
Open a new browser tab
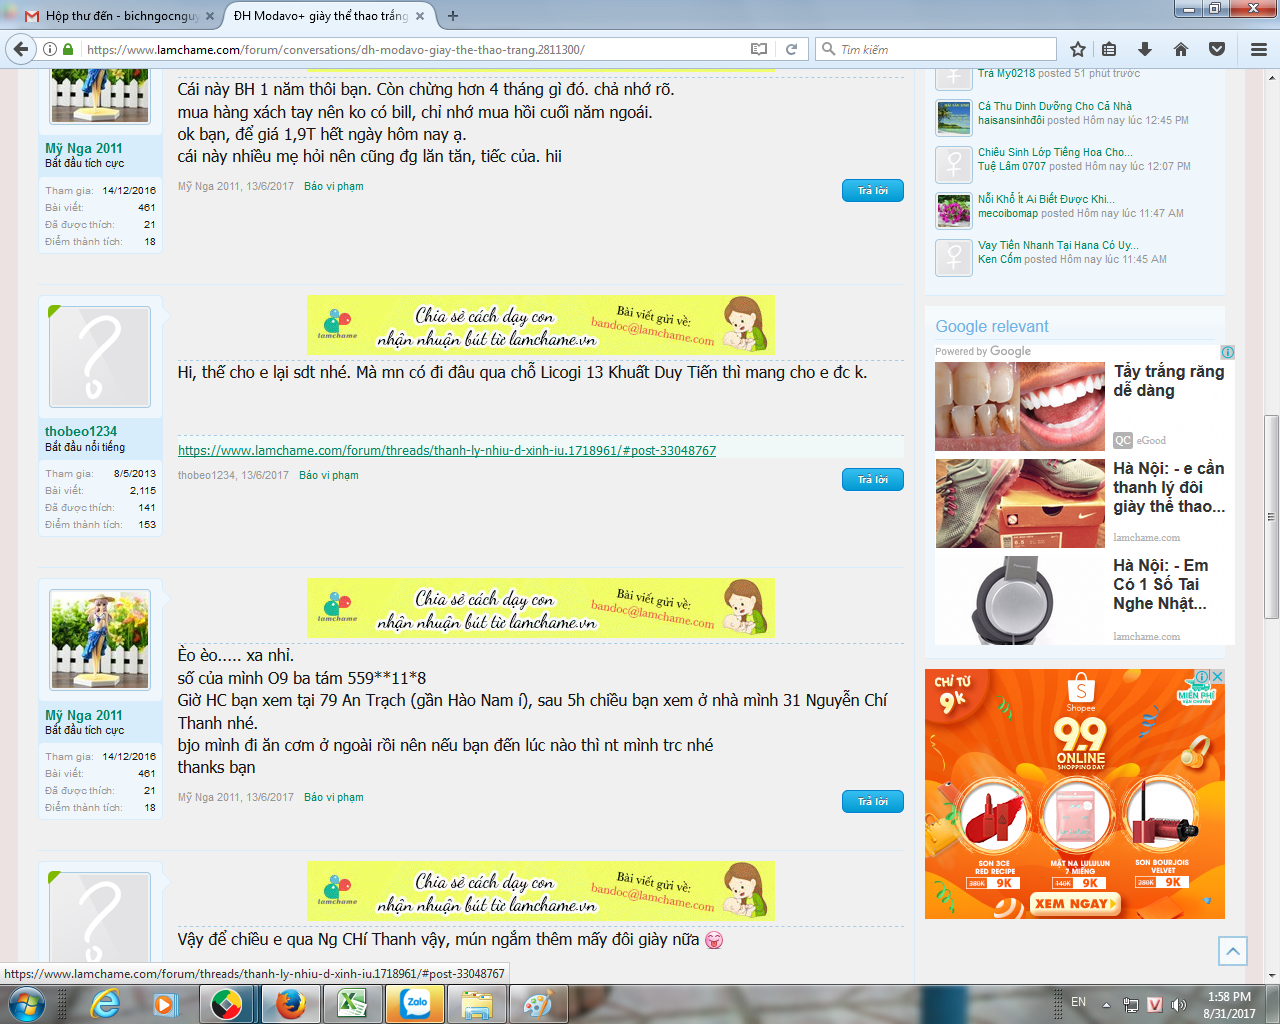pyautogui.click(x=453, y=16)
